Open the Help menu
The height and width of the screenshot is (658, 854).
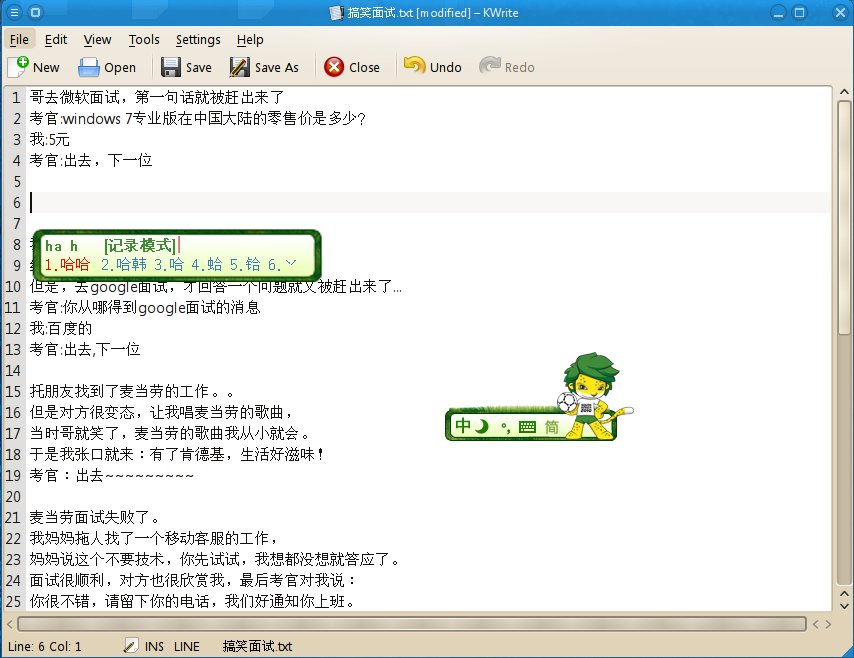pyautogui.click(x=250, y=40)
